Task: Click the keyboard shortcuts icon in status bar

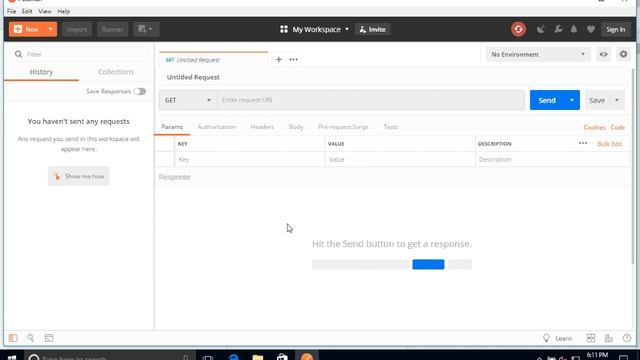Action: pos(609,338)
